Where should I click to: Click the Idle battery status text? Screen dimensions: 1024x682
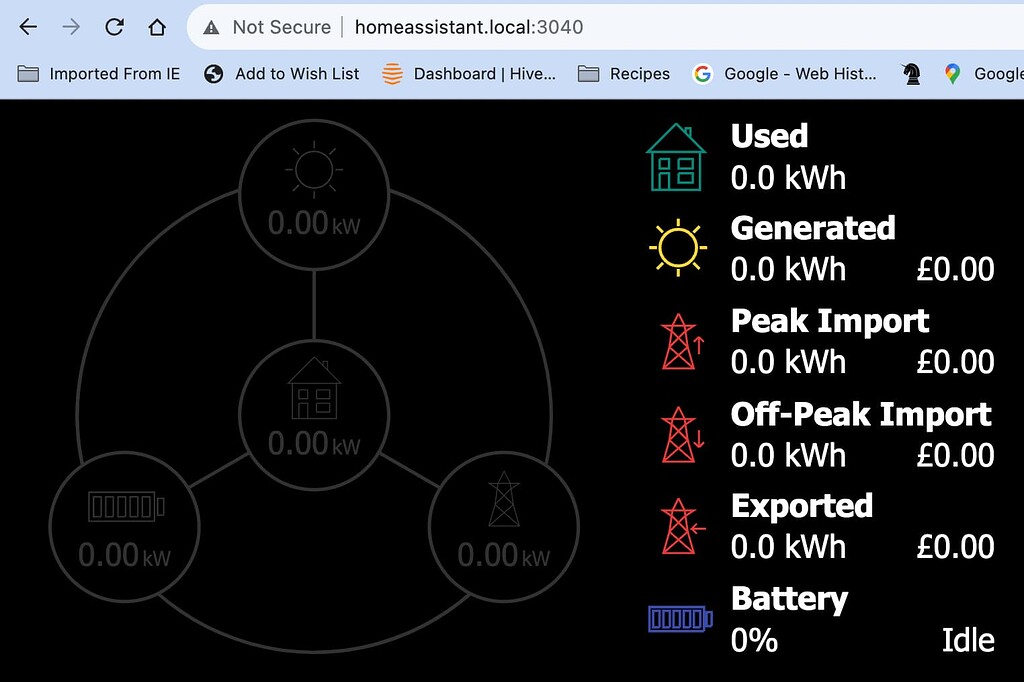[x=968, y=640]
